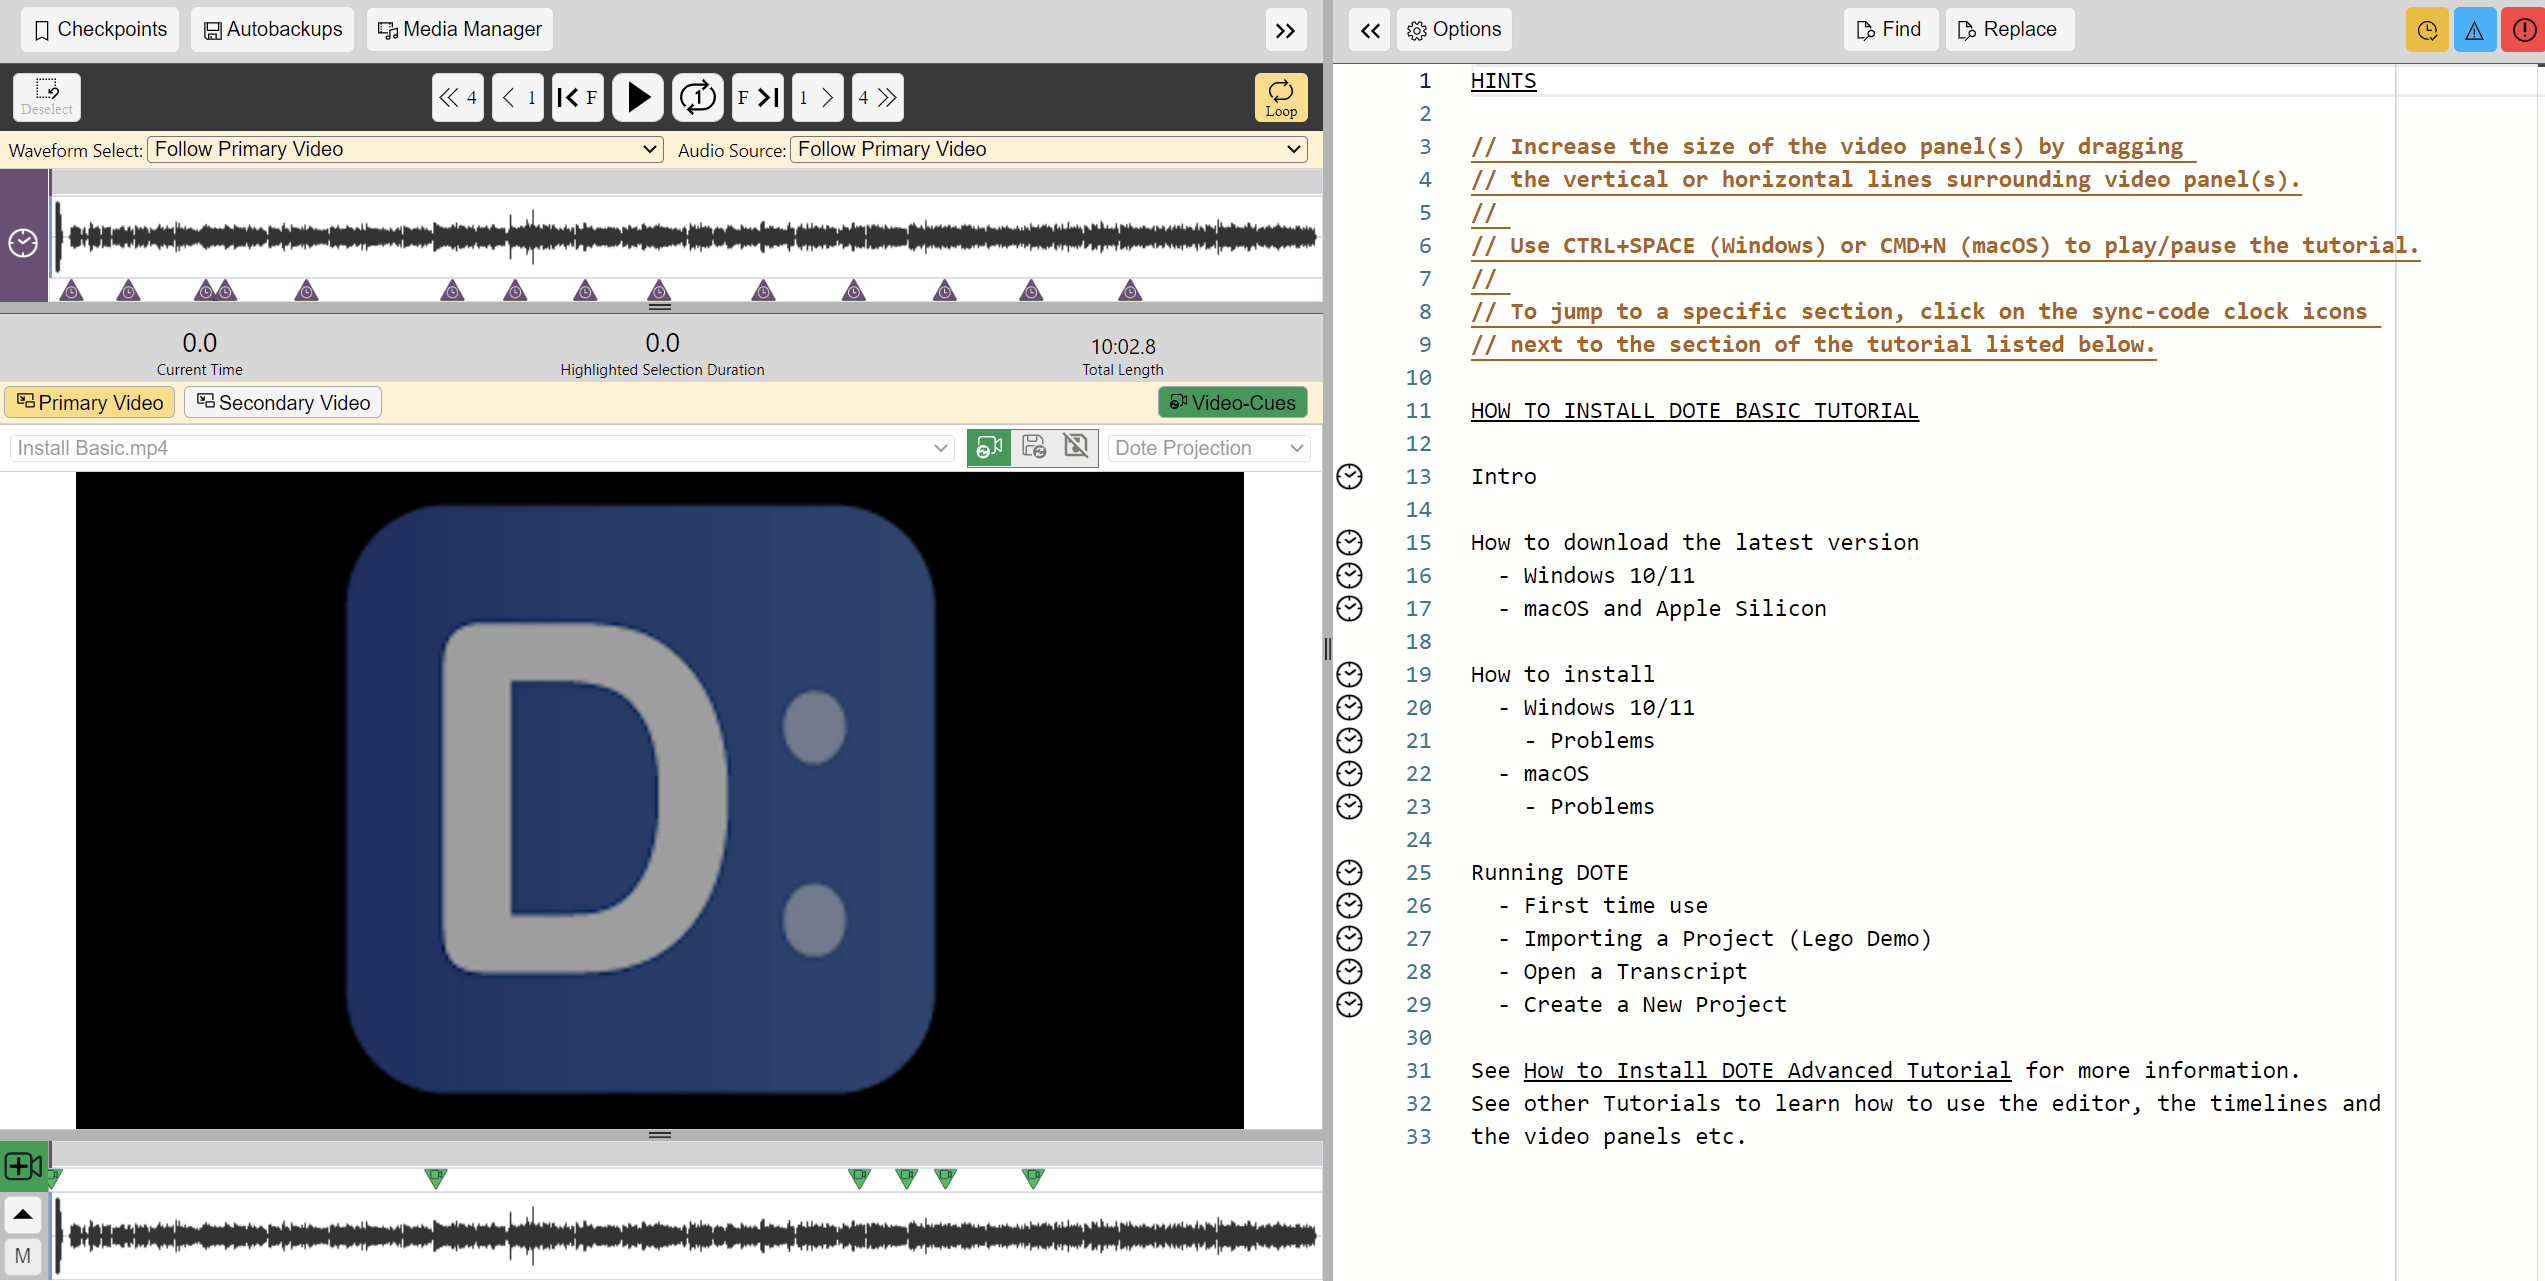Click the yellow clock icon in editor toolbar

point(2427,30)
